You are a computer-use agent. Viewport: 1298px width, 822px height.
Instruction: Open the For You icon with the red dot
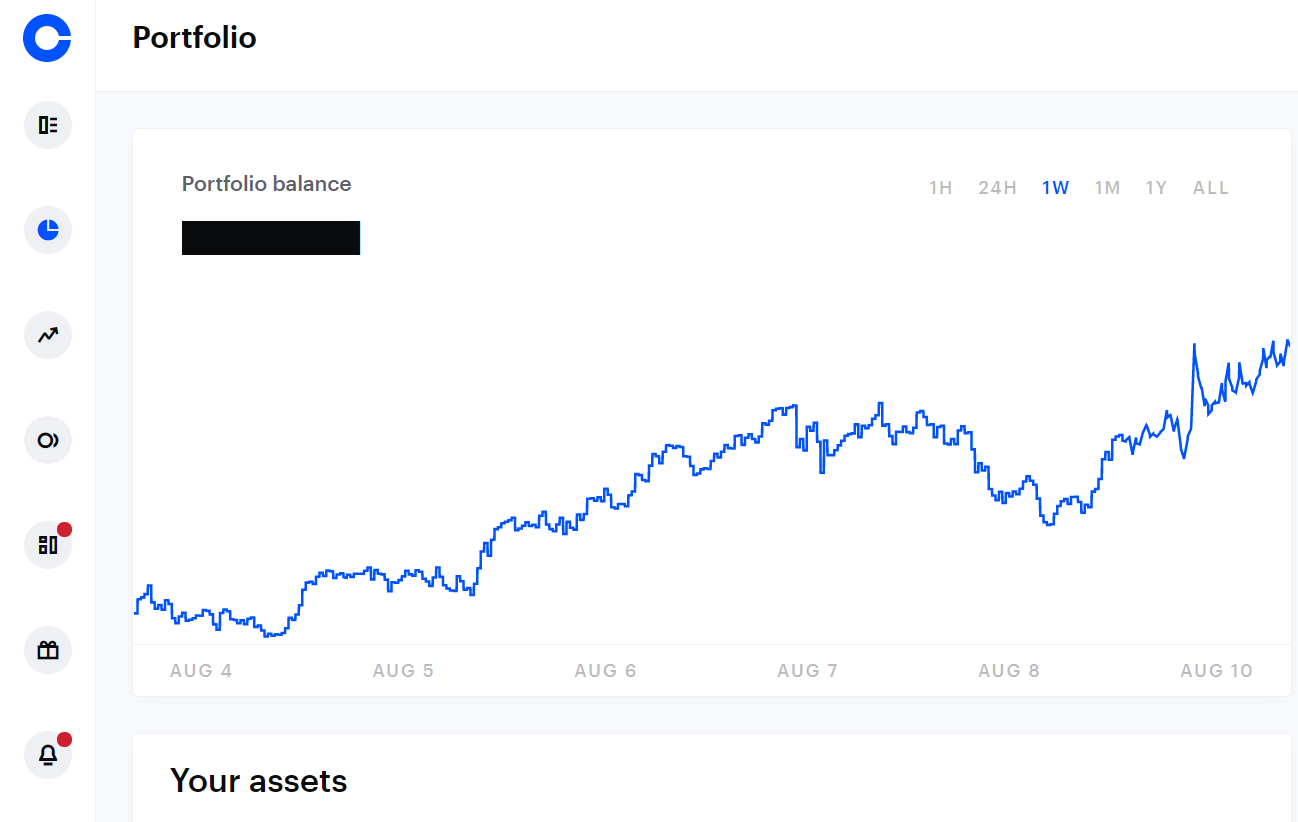(x=48, y=545)
